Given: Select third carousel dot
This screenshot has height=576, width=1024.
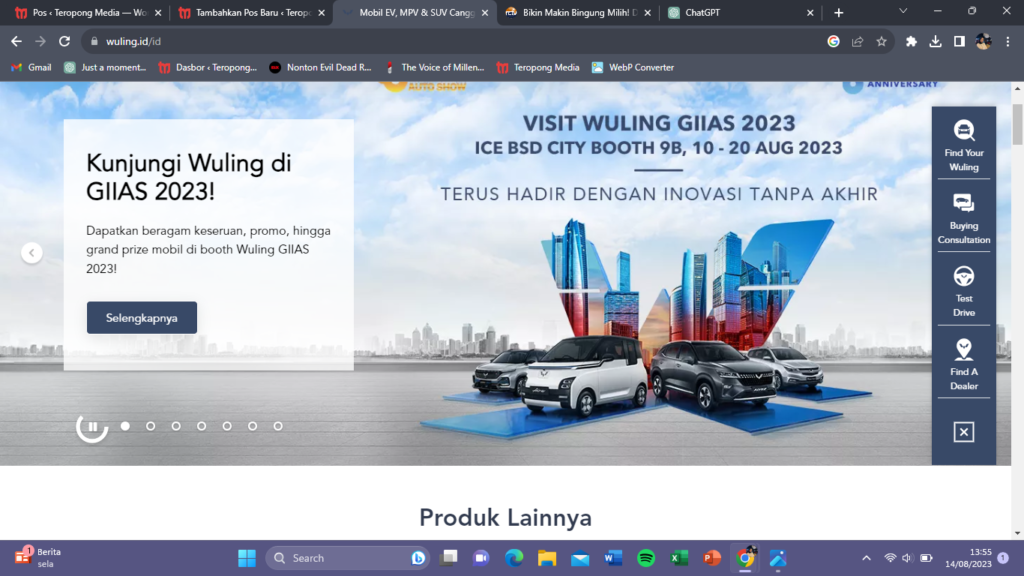Looking at the screenshot, I should [x=176, y=426].
